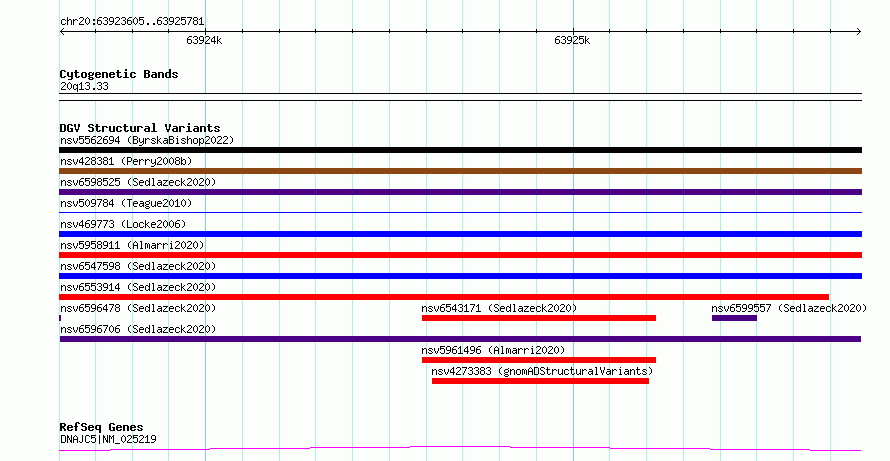Click the ruler's left arrow end
The image size is (890, 461).
[x=62, y=31]
